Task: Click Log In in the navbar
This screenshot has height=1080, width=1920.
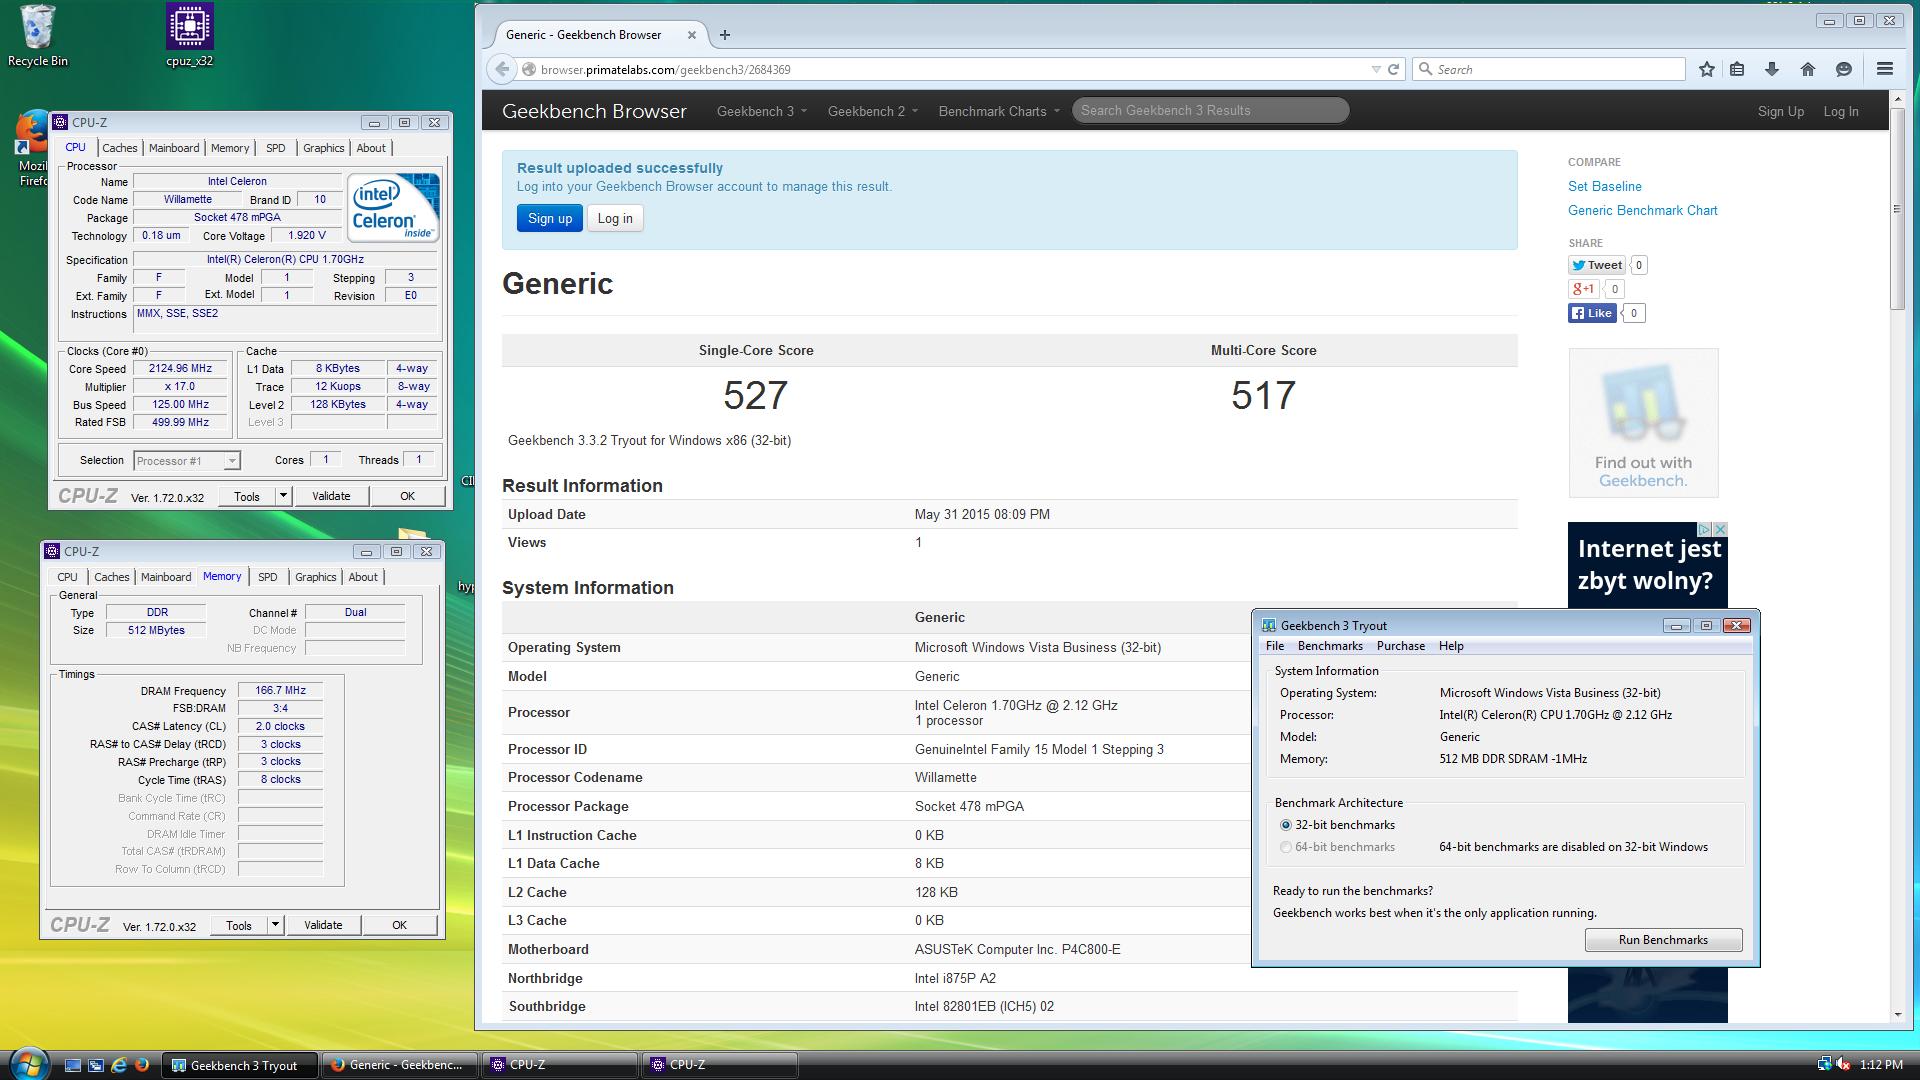Action: [x=1840, y=111]
